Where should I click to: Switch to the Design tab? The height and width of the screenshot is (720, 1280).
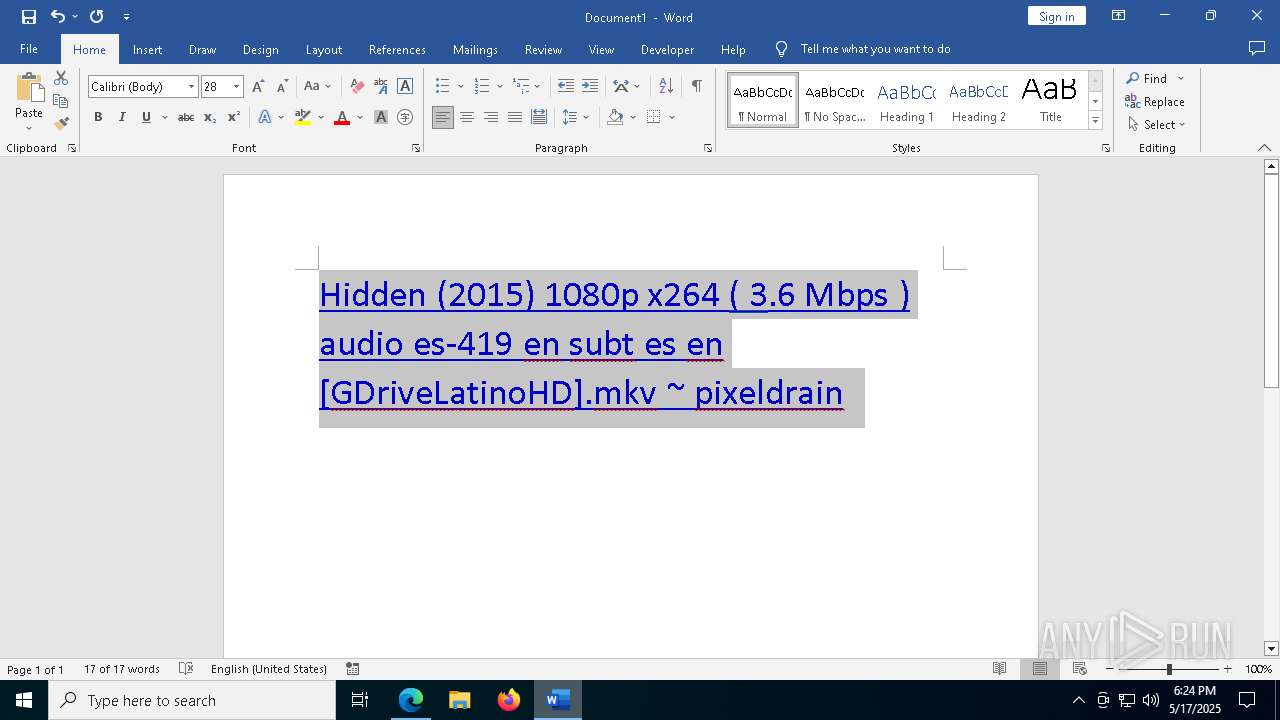tap(260, 49)
